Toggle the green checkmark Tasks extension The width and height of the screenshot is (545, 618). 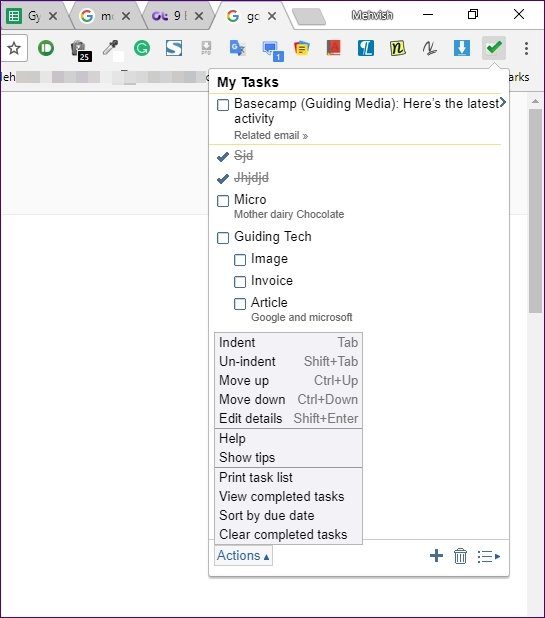click(494, 48)
